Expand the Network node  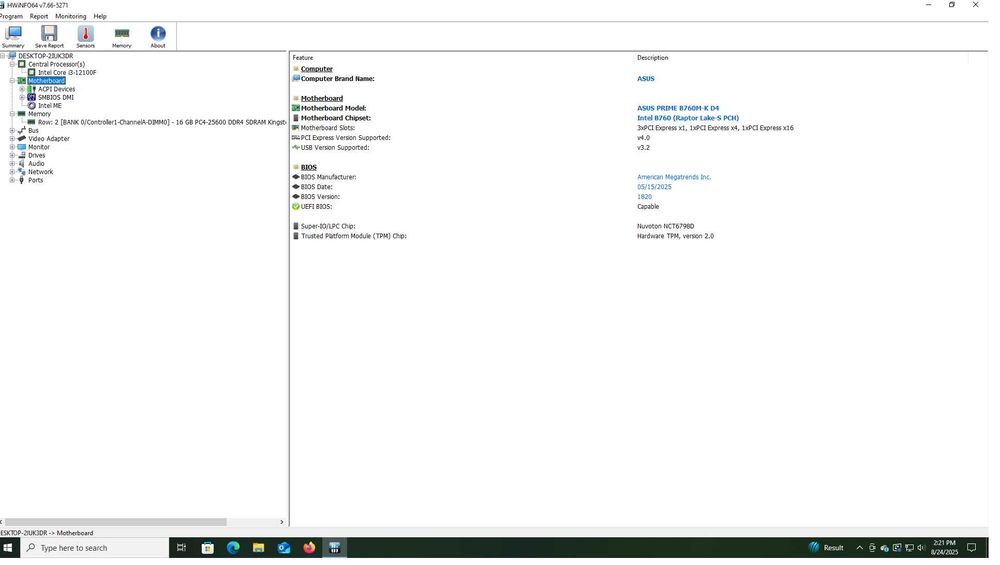tap(12, 172)
